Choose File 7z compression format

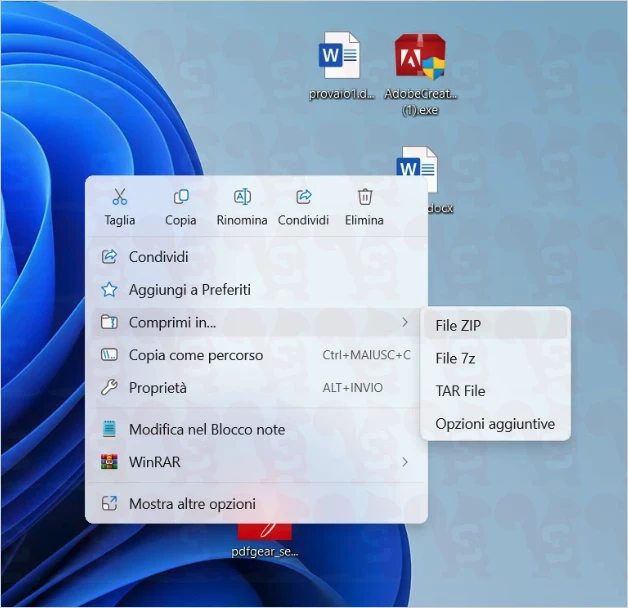click(x=455, y=358)
